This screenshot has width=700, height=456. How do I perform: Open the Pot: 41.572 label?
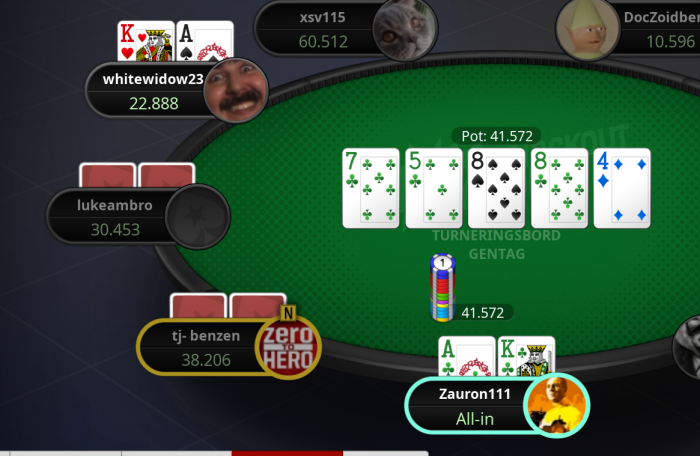point(496,136)
